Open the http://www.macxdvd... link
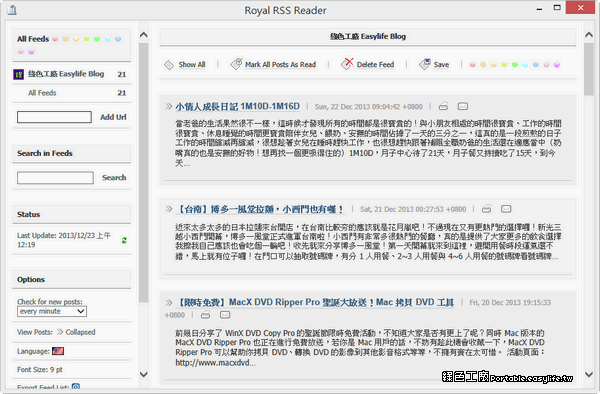Image resolution: width=600 pixels, height=394 pixels. [215, 363]
